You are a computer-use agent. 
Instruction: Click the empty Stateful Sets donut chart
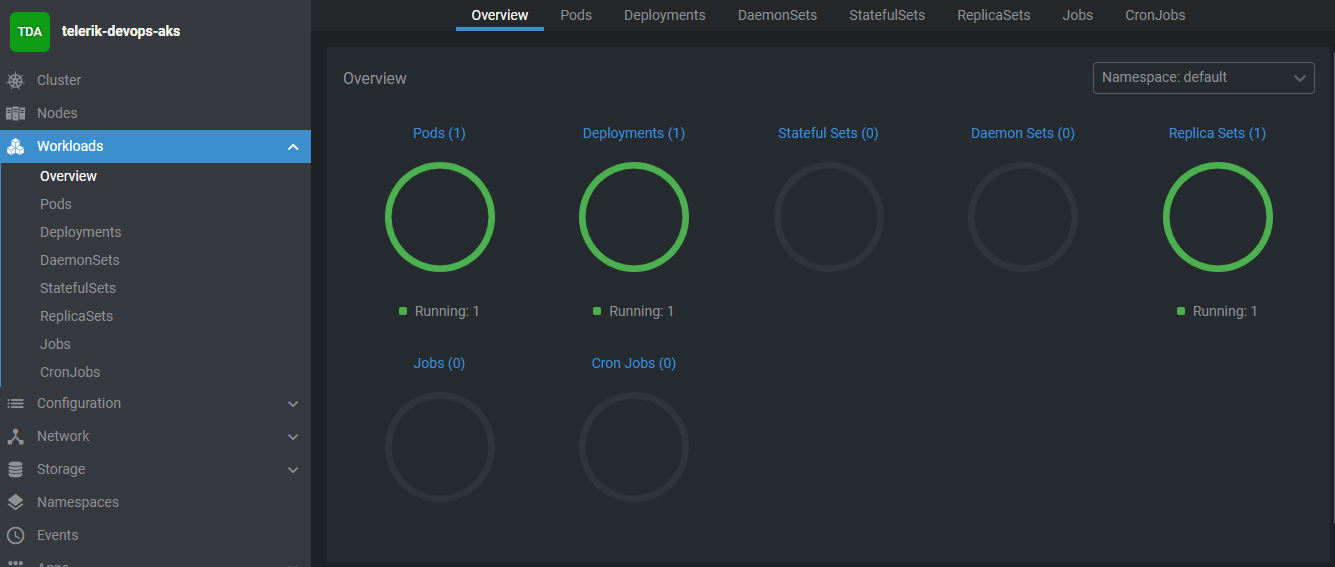pyautogui.click(x=828, y=217)
